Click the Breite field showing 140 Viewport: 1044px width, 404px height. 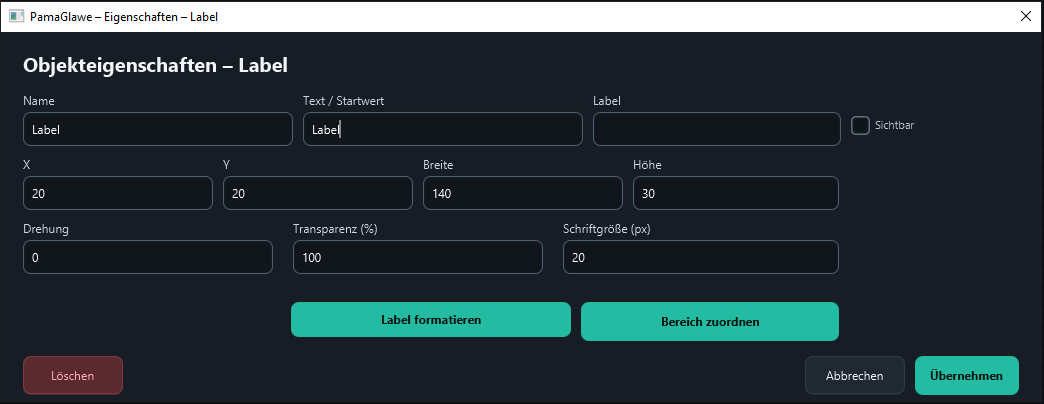point(523,193)
